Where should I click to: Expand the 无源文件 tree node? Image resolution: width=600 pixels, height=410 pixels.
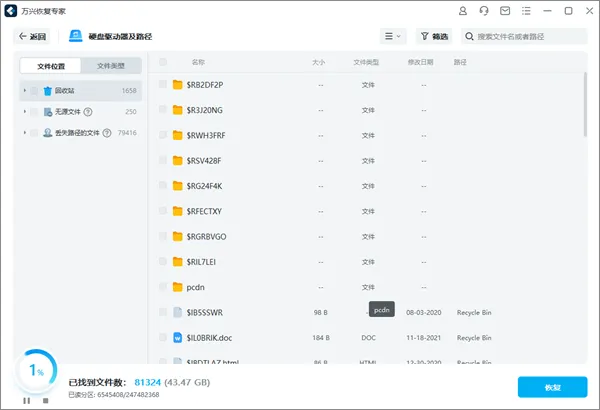point(25,112)
